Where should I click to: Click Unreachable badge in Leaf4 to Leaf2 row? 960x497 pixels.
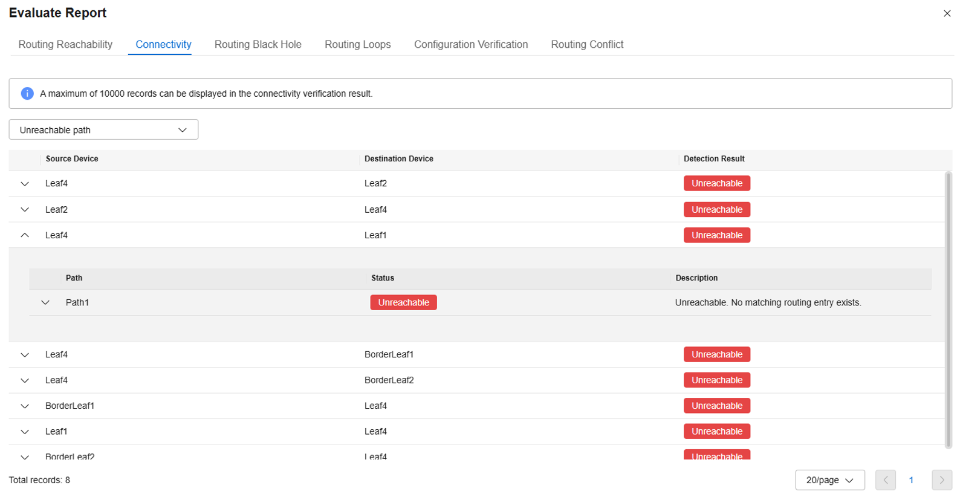[x=717, y=184]
